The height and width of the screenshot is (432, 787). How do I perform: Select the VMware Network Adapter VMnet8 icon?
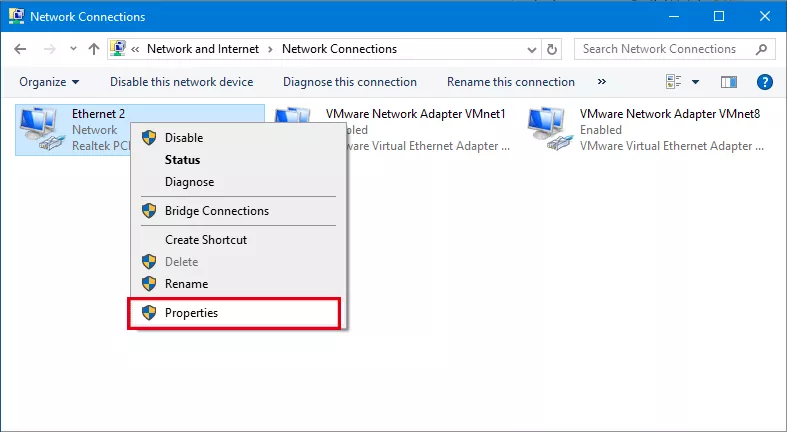click(x=551, y=129)
